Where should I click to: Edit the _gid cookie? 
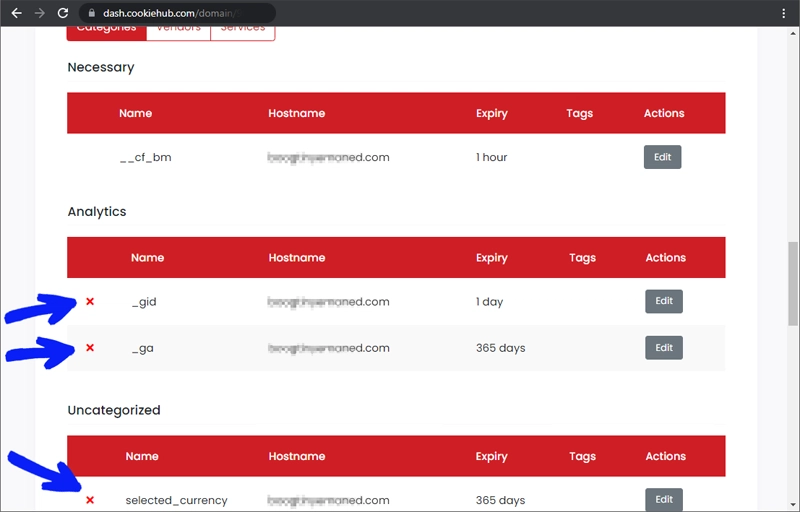664,301
